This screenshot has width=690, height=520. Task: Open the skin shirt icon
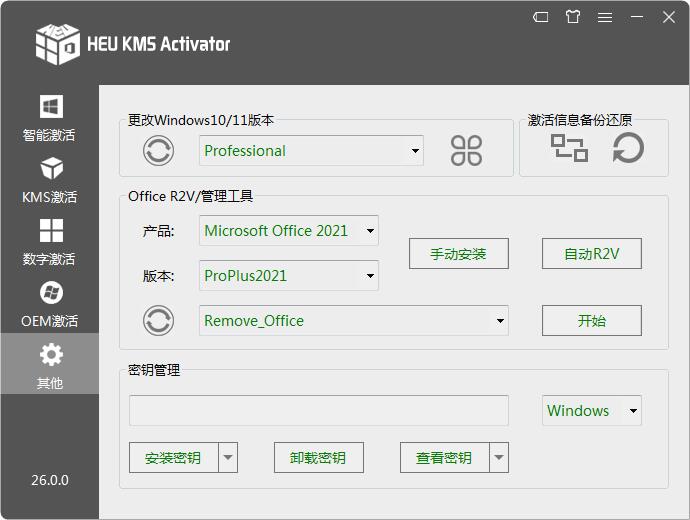tap(573, 17)
